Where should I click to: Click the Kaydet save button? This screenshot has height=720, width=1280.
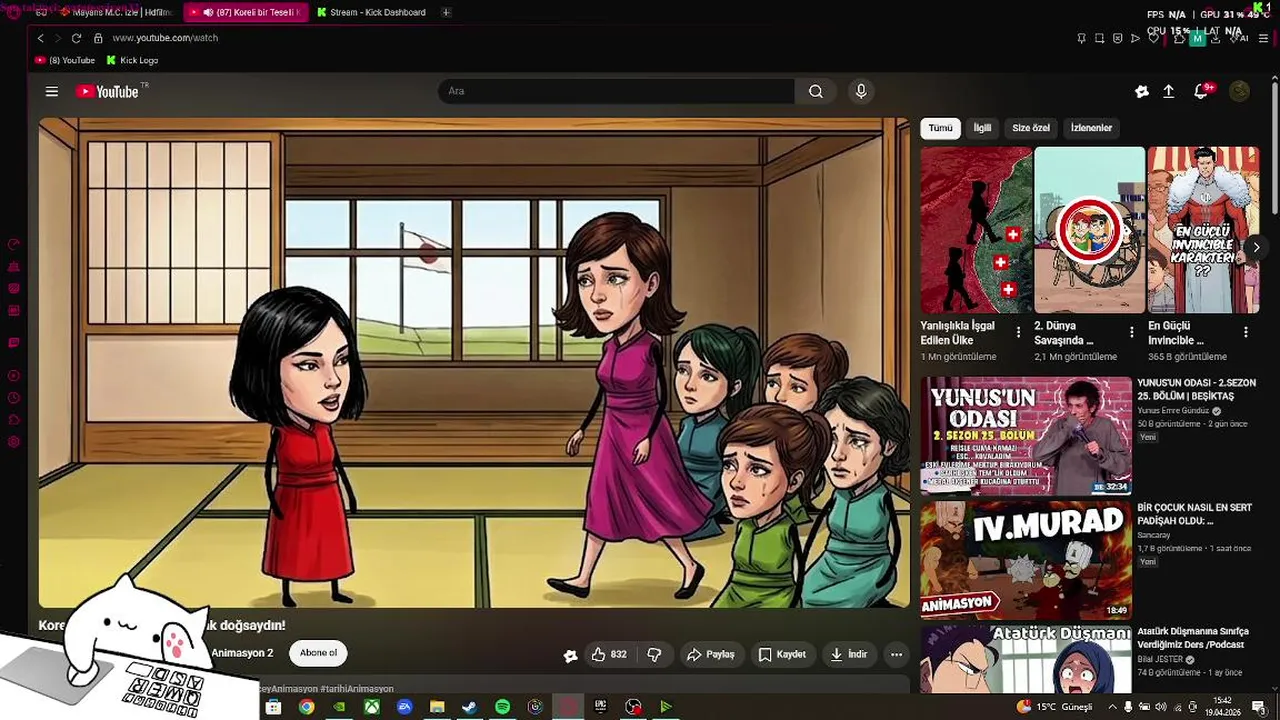(782, 654)
